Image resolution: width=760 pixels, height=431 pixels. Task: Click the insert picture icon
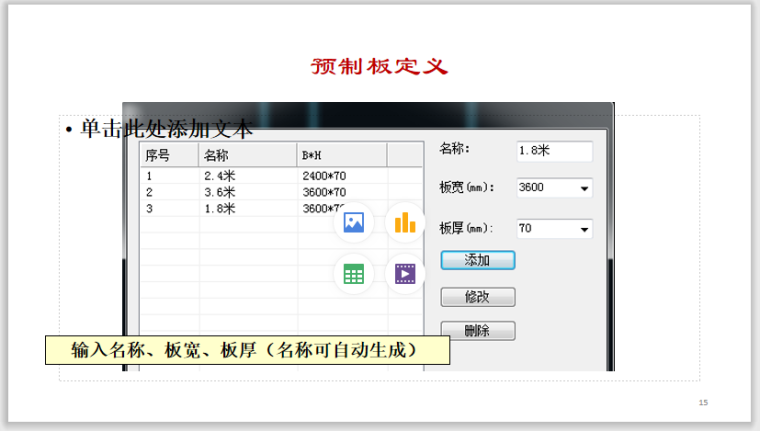[x=353, y=222]
